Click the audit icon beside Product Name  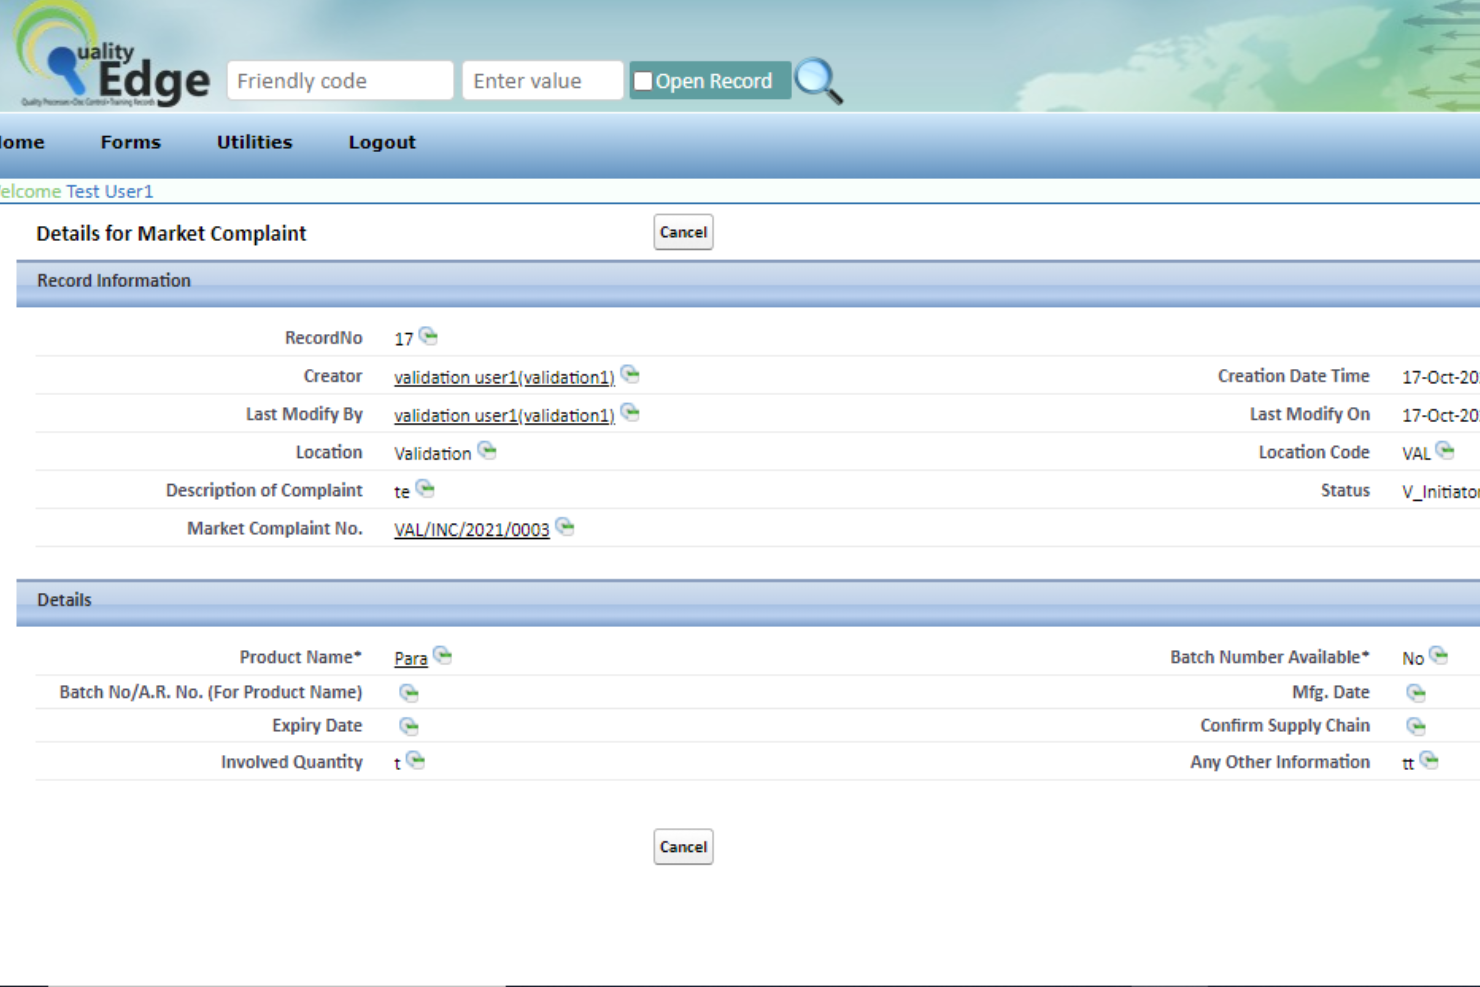[442, 655]
